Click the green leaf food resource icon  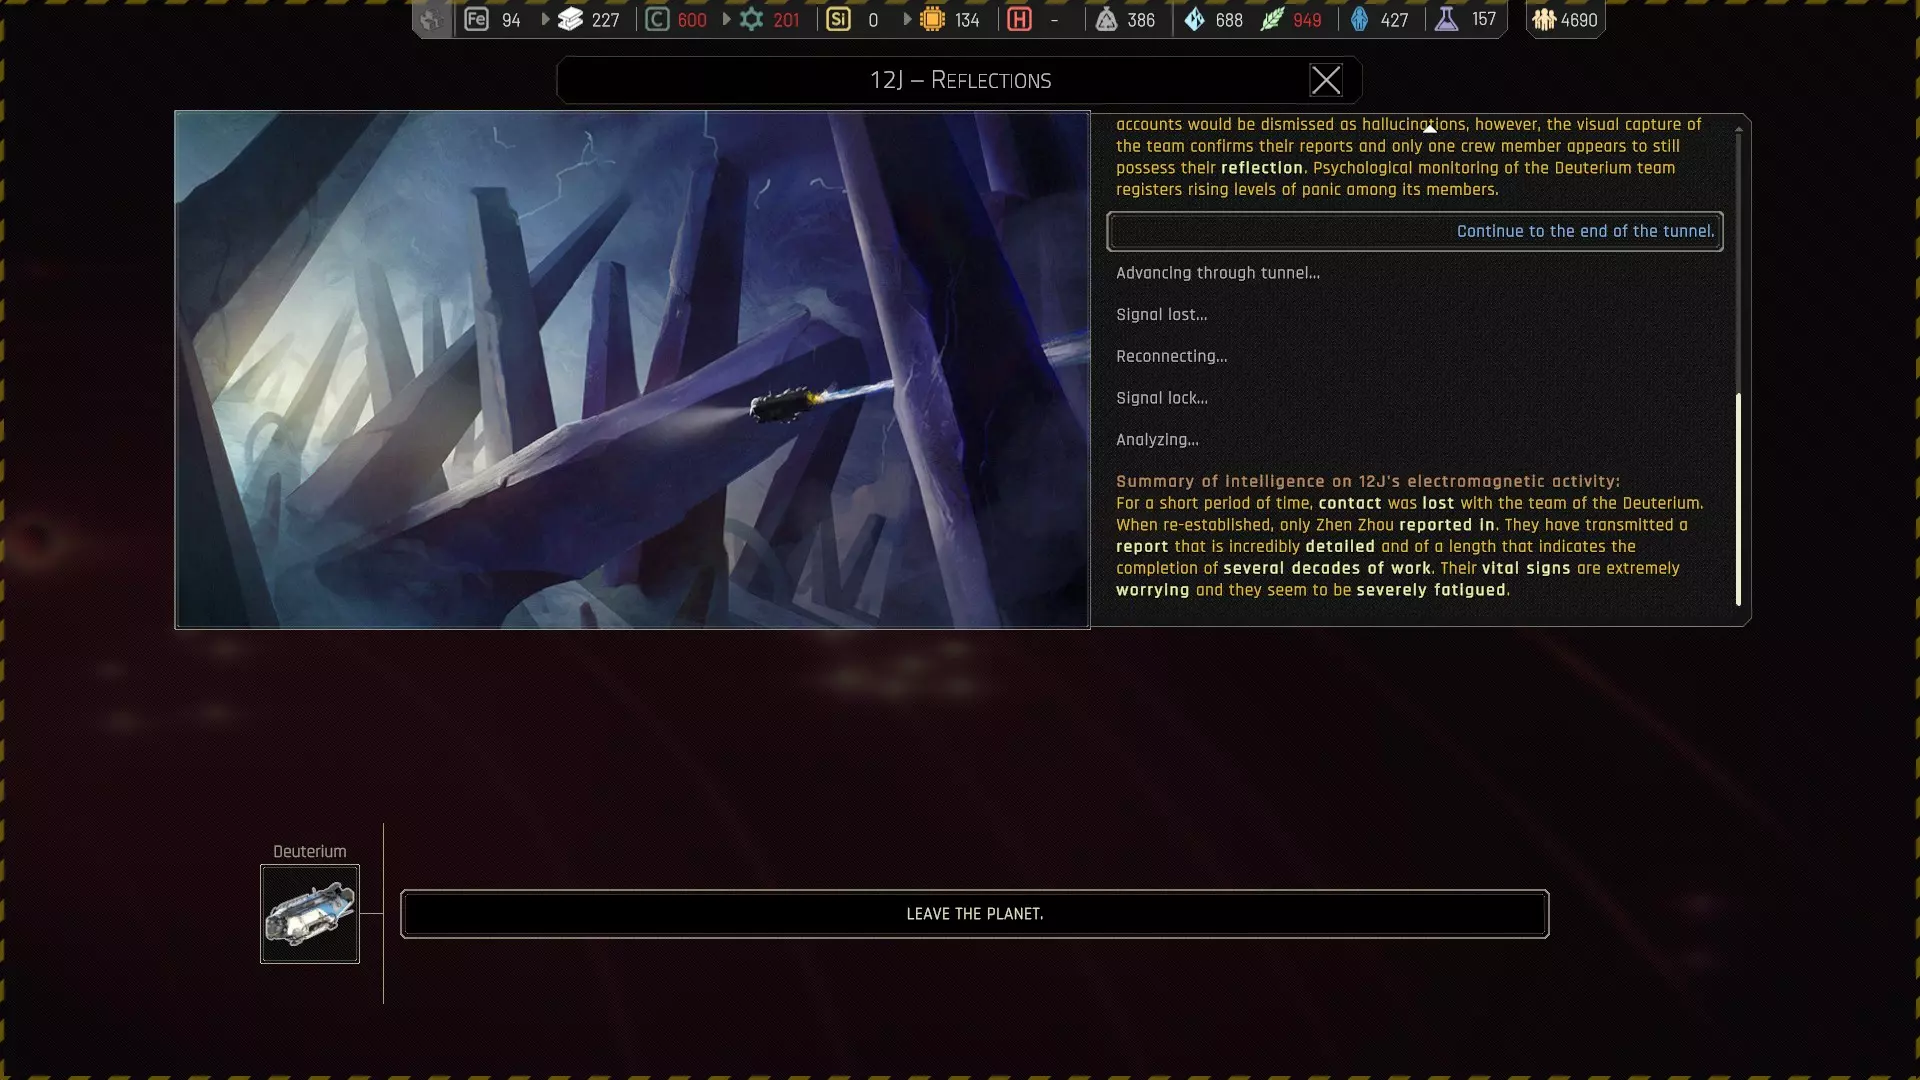click(x=1272, y=20)
